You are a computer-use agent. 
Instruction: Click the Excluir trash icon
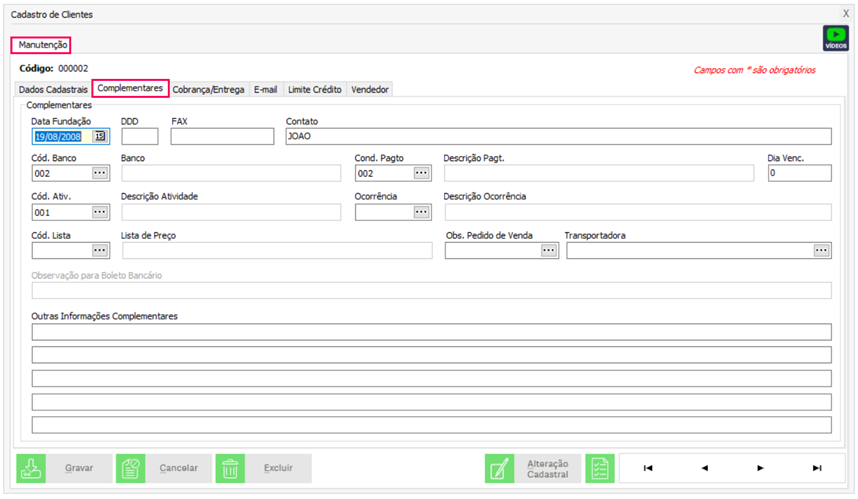click(230, 468)
